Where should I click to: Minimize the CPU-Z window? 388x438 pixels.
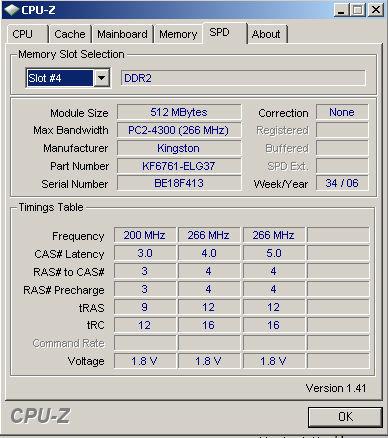pyautogui.click(x=341, y=10)
